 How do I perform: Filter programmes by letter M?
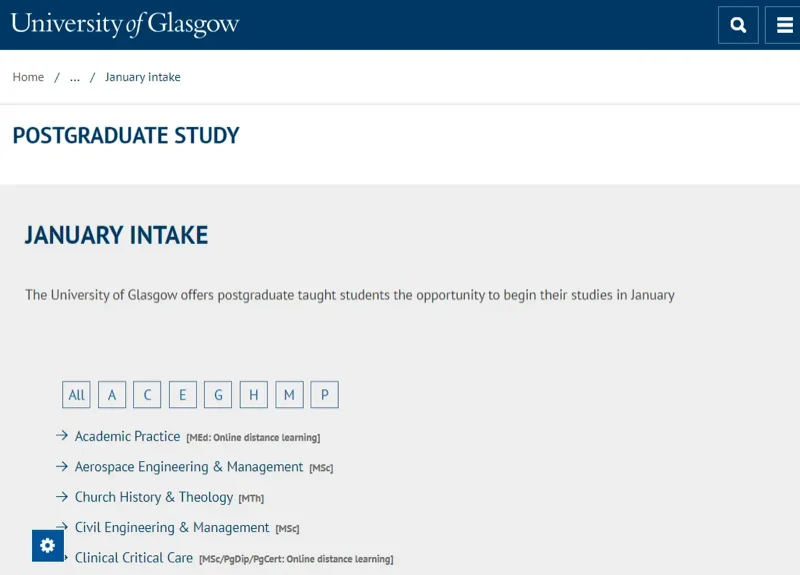click(289, 394)
